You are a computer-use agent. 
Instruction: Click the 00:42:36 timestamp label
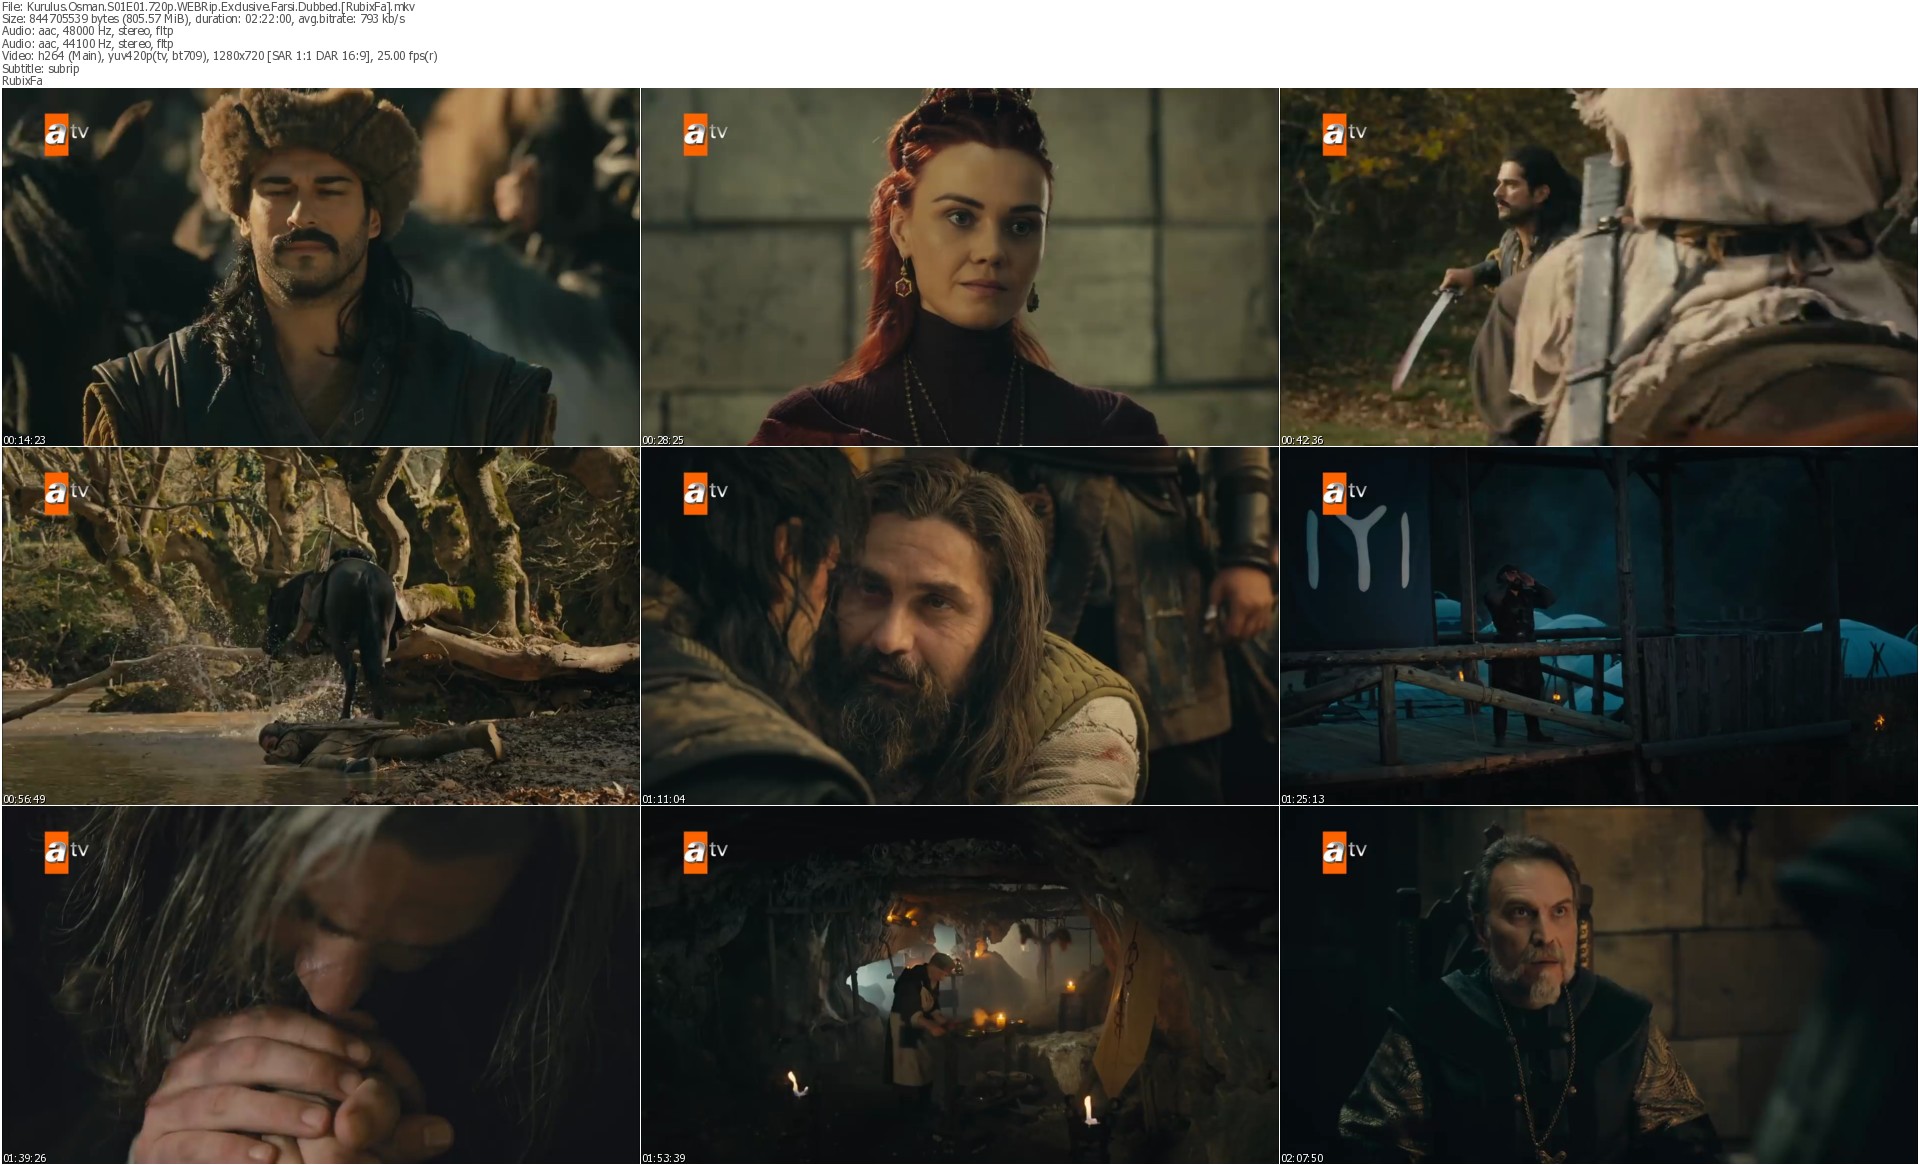[1302, 440]
